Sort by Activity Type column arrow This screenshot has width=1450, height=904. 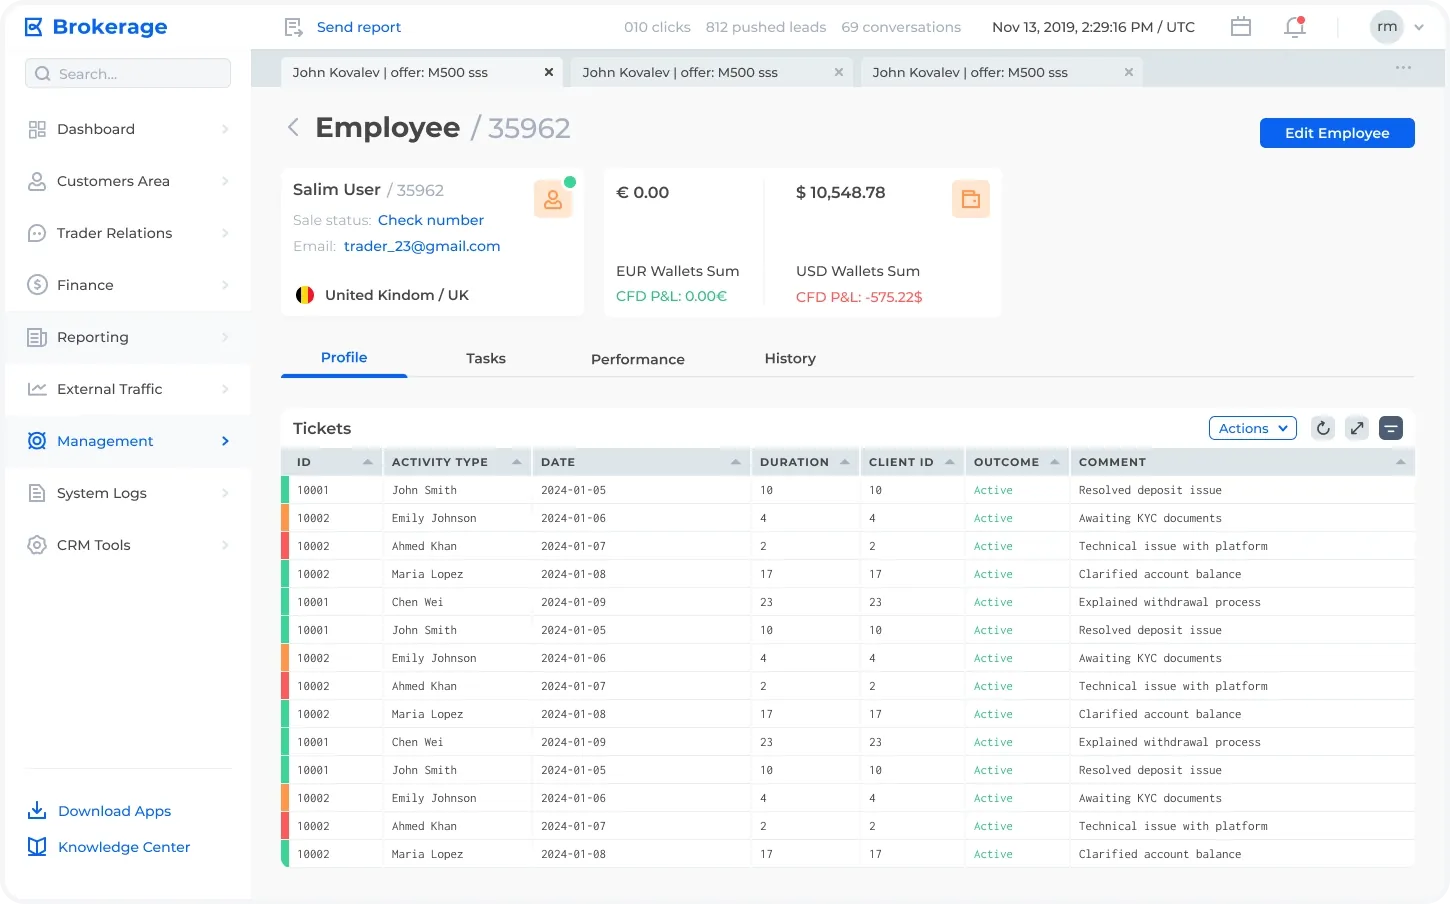[x=516, y=462]
